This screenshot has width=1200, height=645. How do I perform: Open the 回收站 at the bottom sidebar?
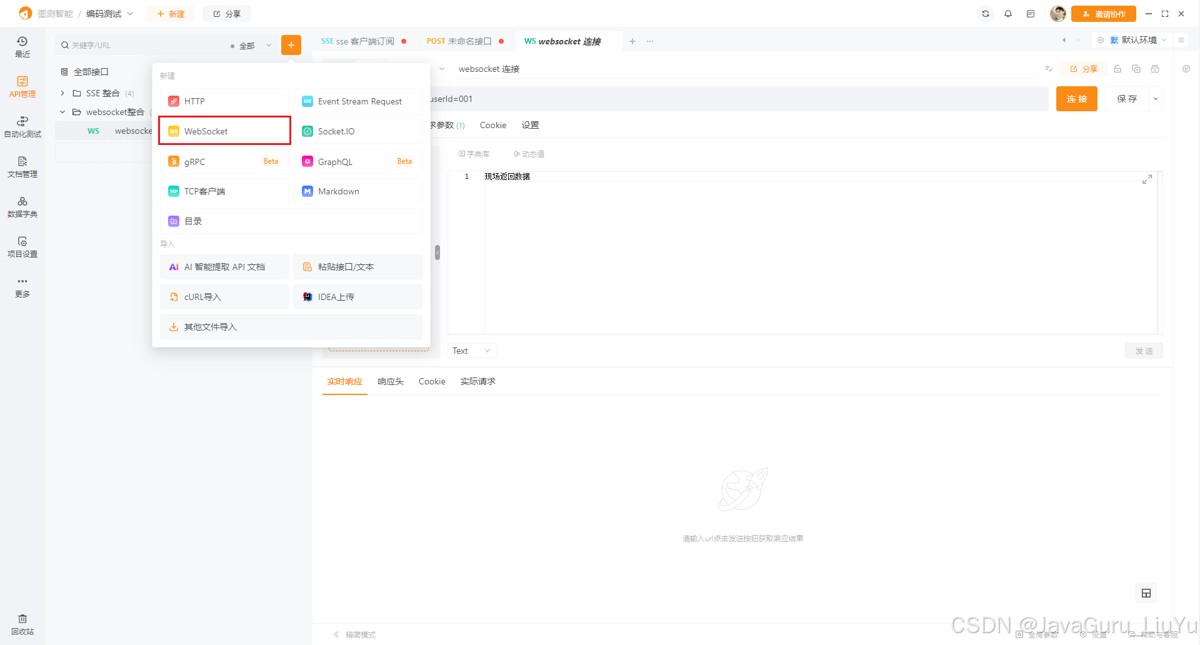(21, 622)
